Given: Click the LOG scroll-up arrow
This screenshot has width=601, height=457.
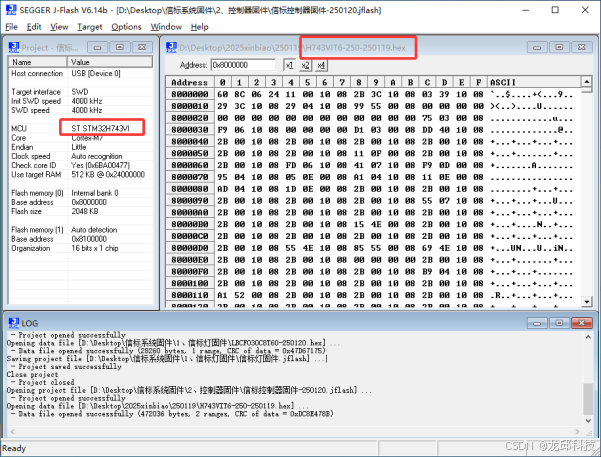Looking at the screenshot, I should coord(588,337).
